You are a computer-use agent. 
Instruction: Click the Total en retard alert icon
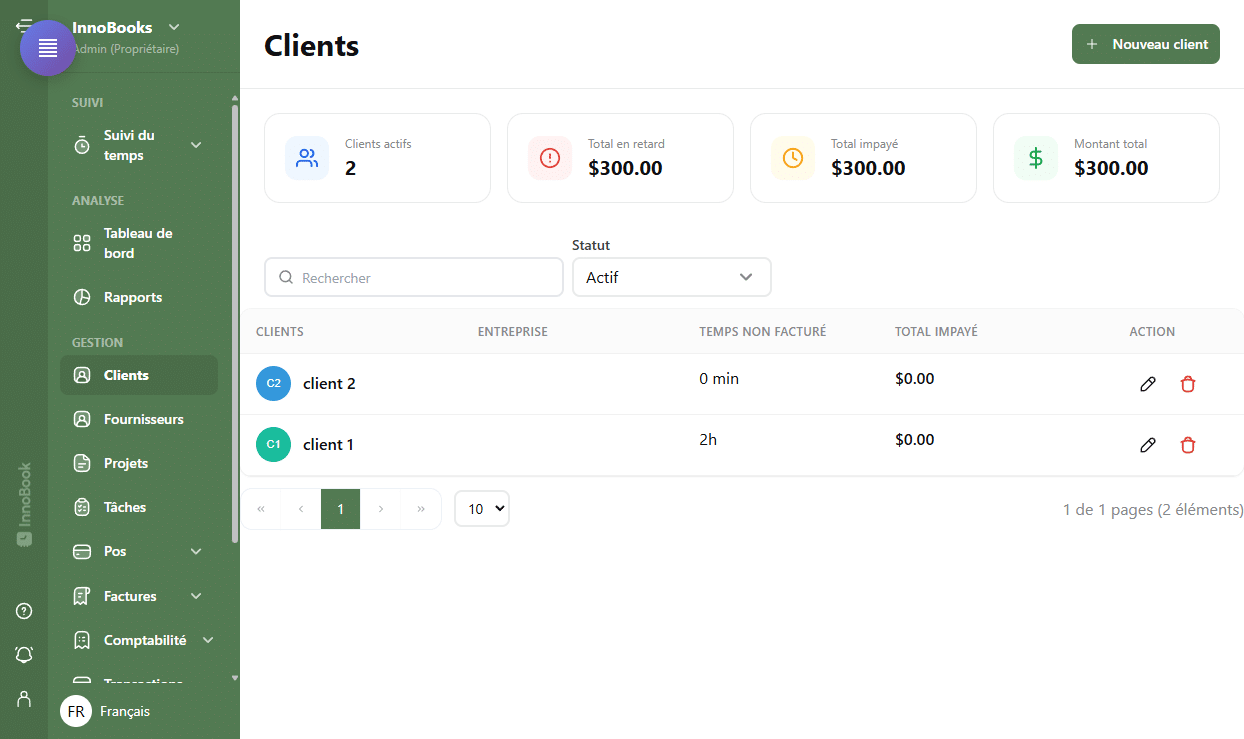[550, 158]
